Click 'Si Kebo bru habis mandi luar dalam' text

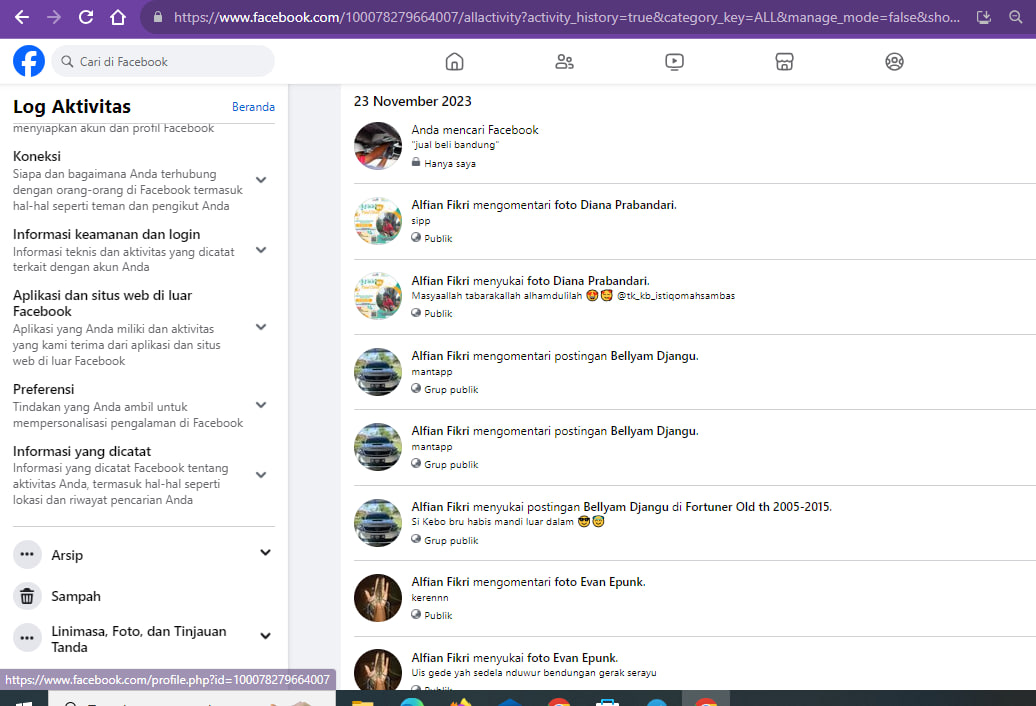pyautogui.click(x=492, y=522)
